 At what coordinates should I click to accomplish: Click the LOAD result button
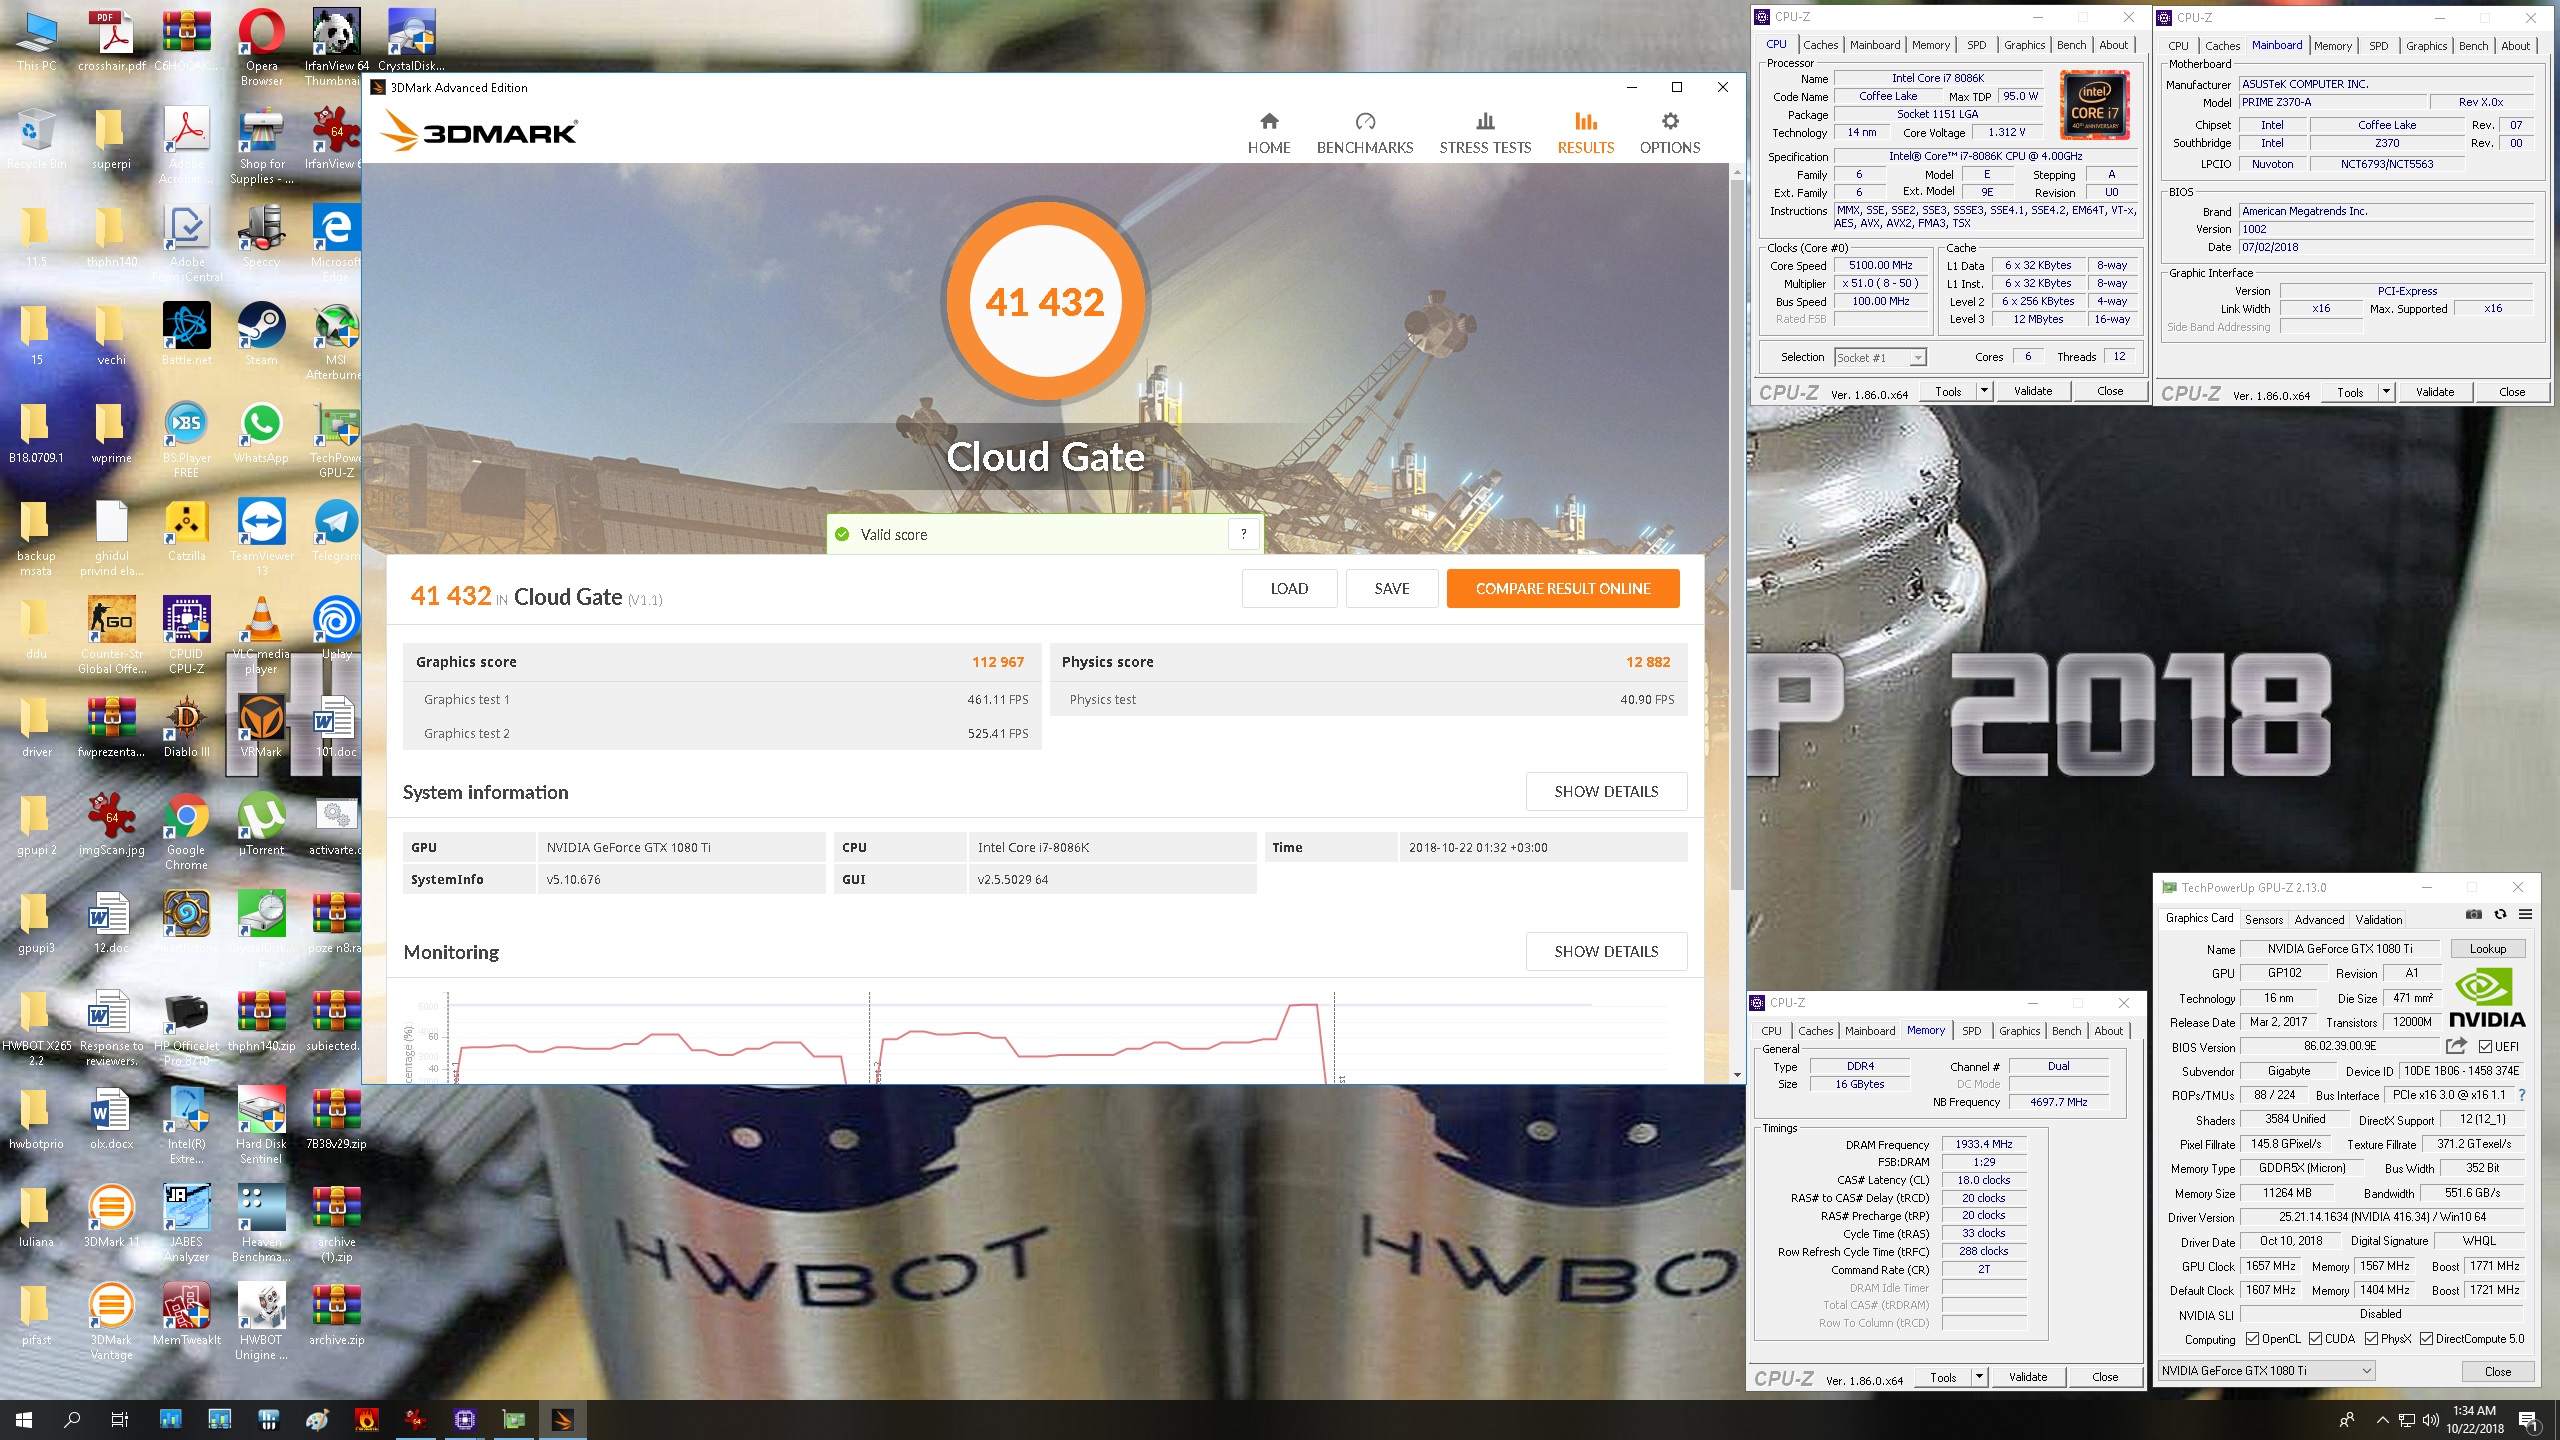[x=1289, y=588]
